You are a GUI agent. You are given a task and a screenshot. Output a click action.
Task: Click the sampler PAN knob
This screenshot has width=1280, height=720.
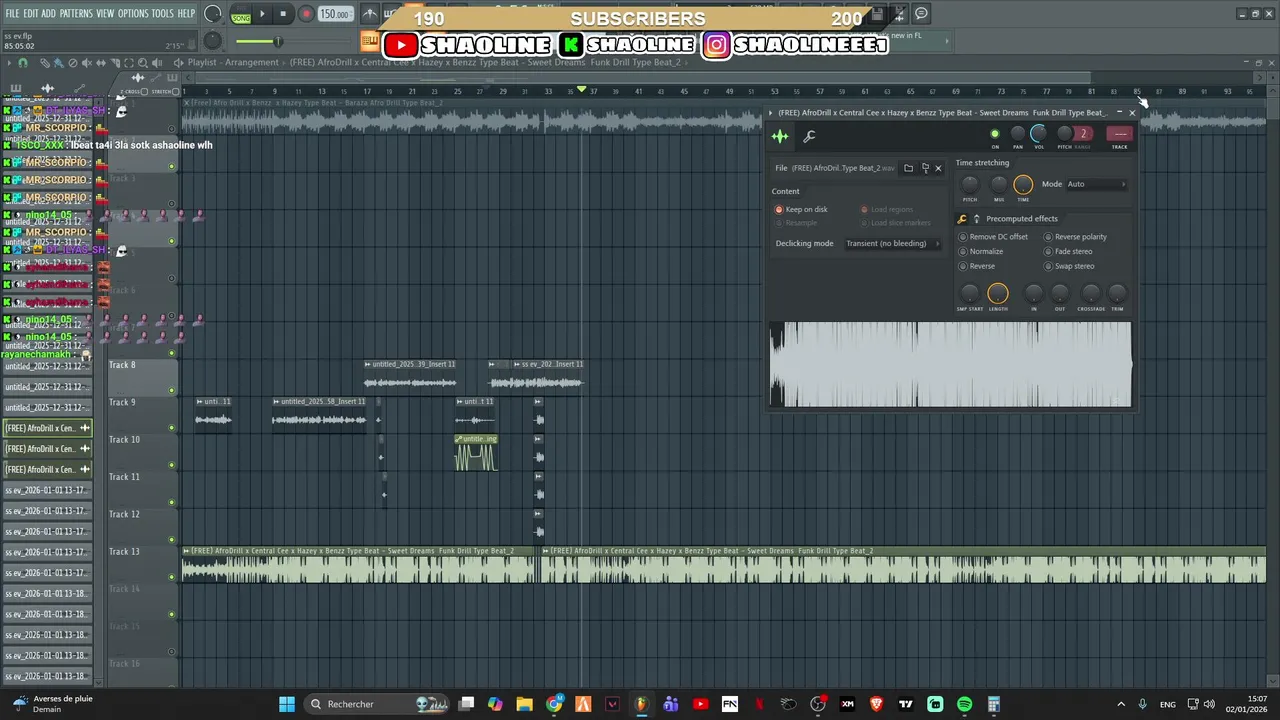click(1018, 133)
